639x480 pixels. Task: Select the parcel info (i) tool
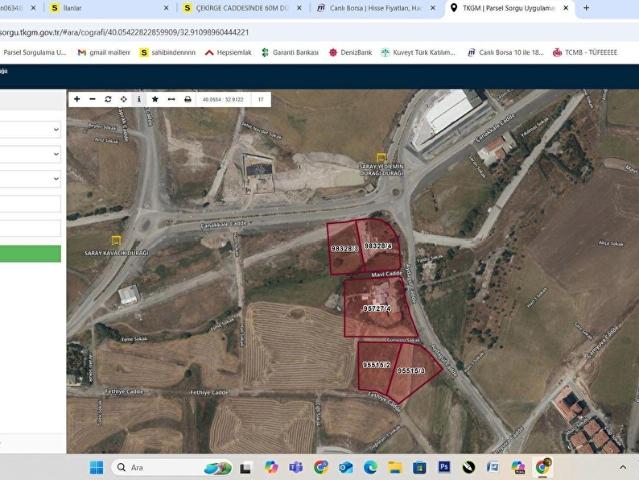coord(139,99)
